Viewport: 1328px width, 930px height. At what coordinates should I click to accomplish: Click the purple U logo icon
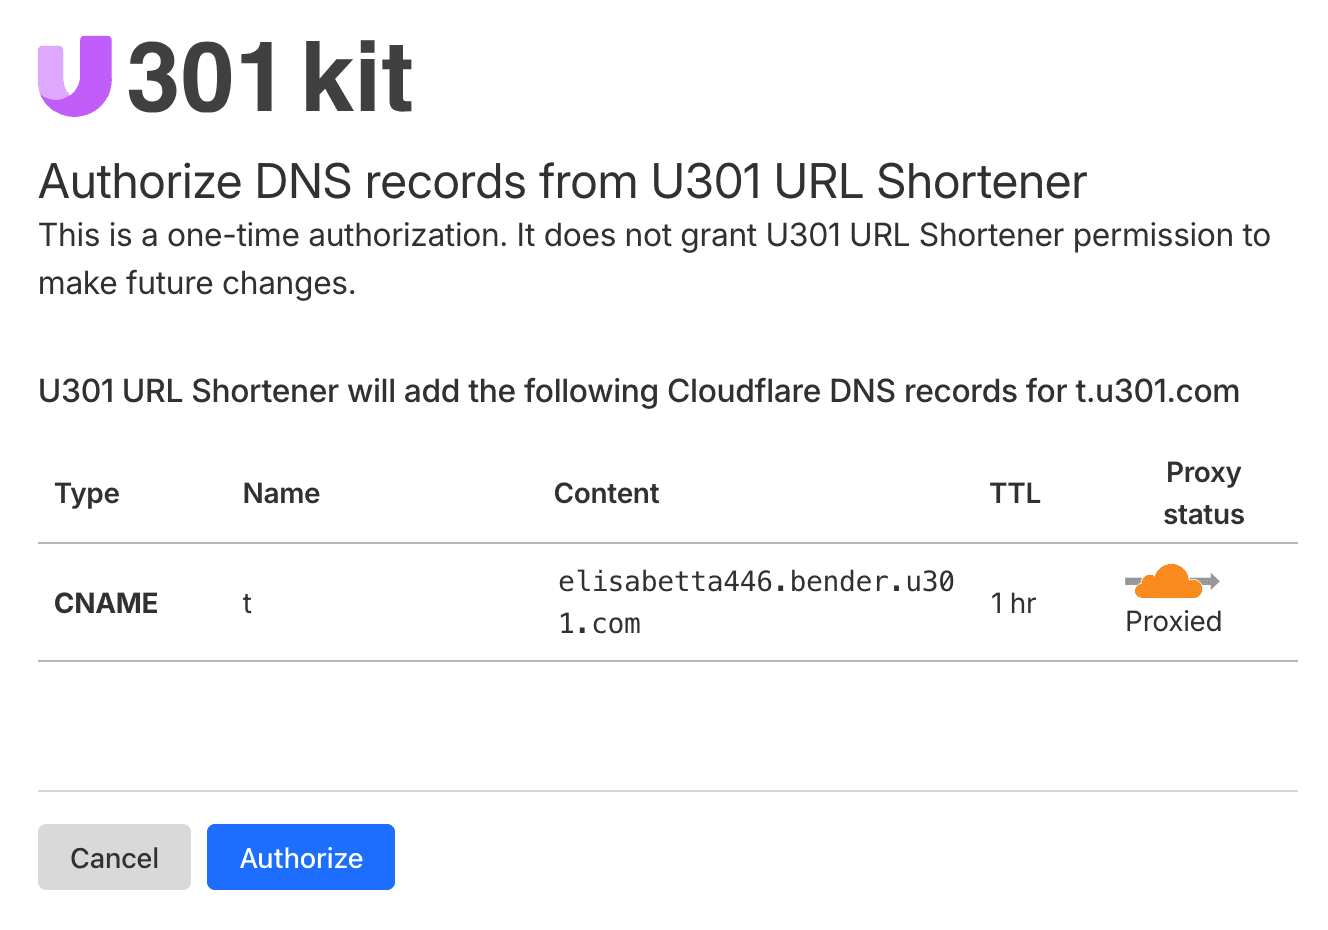pos(77,75)
